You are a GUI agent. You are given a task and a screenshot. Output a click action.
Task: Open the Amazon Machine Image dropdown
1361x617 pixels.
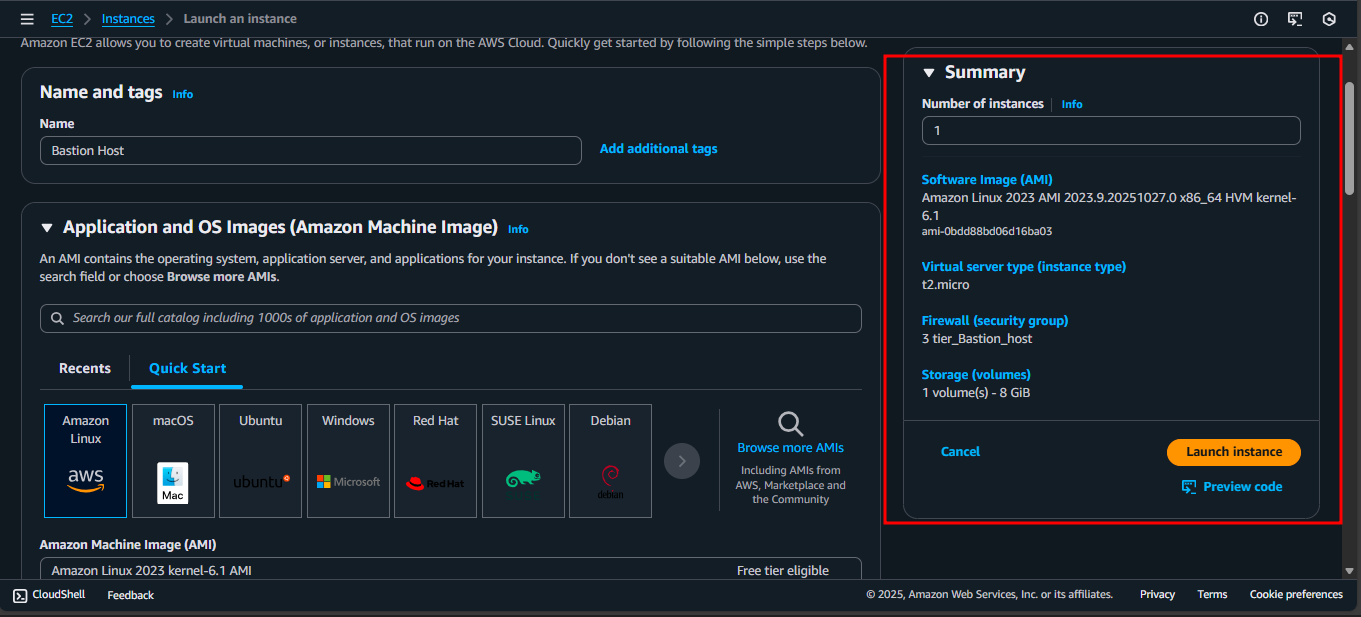(x=451, y=570)
